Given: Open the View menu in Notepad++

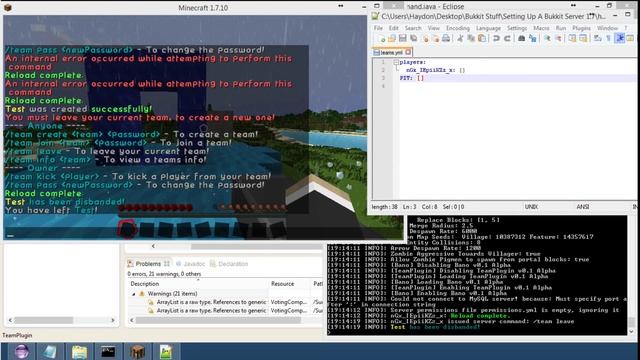Looking at the screenshot, I should (x=433, y=28).
